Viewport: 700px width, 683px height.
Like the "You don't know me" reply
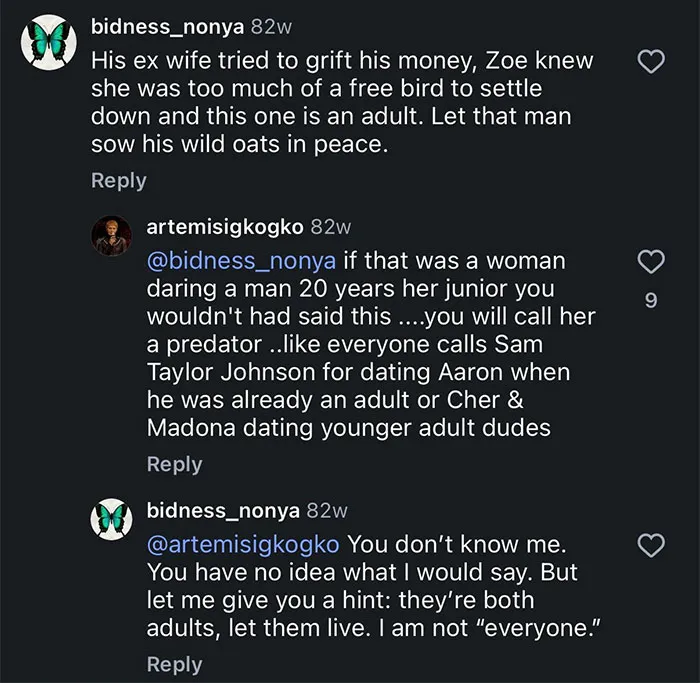pos(651,545)
